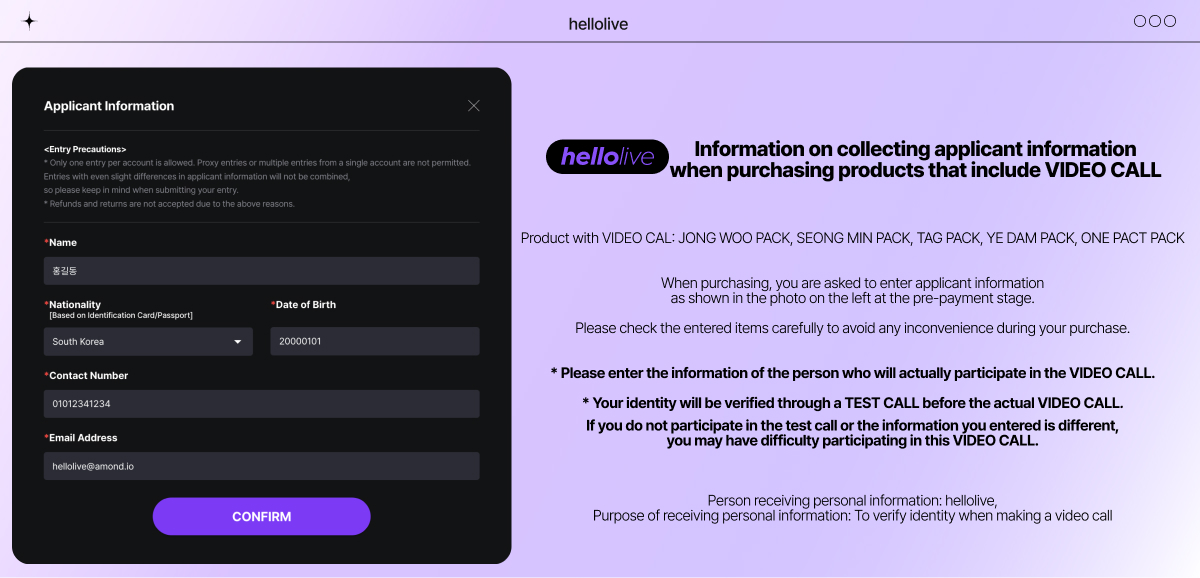The height and width of the screenshot is (578, 1200).
Task: Click the Product with VIDEO CAL line
Action: pos(853,238)
